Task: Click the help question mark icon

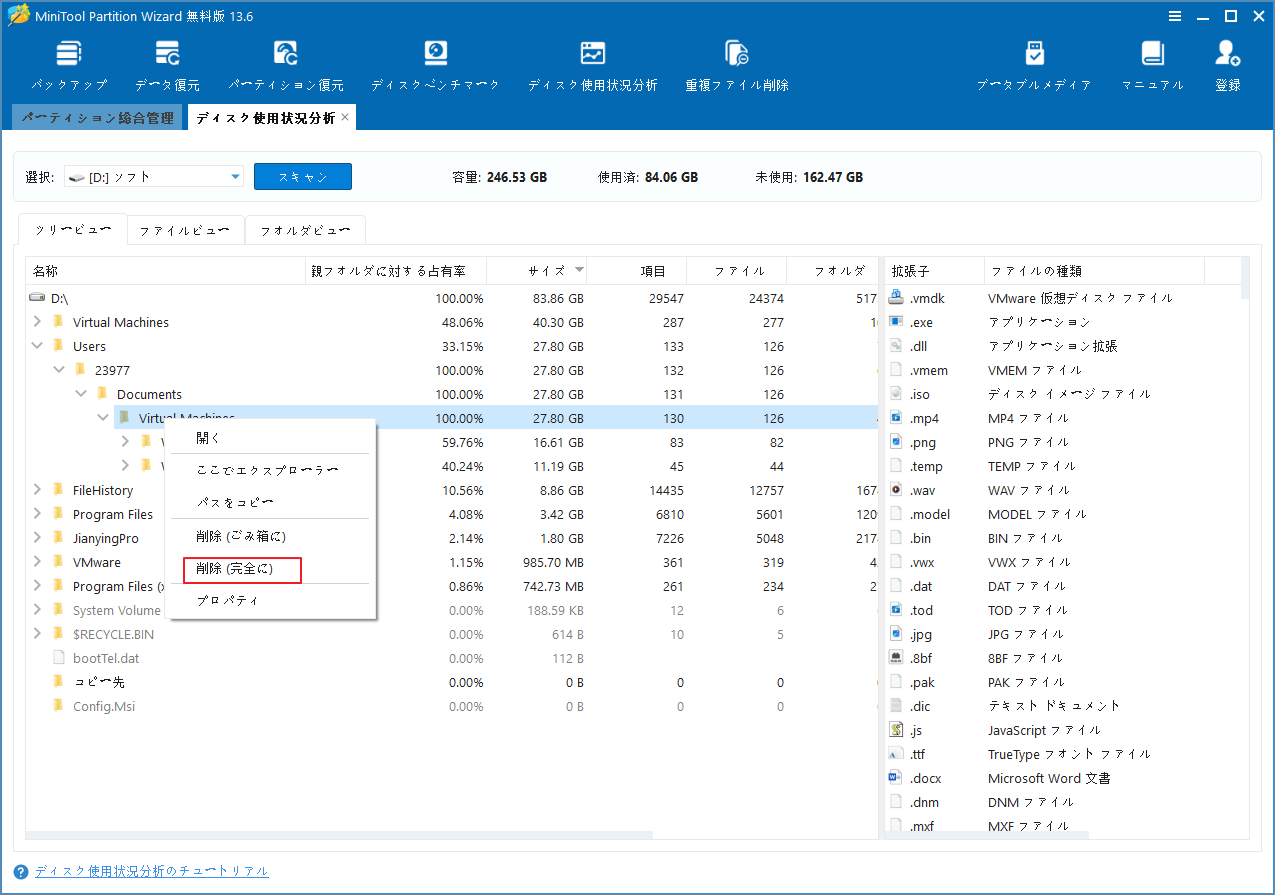Action: coord(22,871)
